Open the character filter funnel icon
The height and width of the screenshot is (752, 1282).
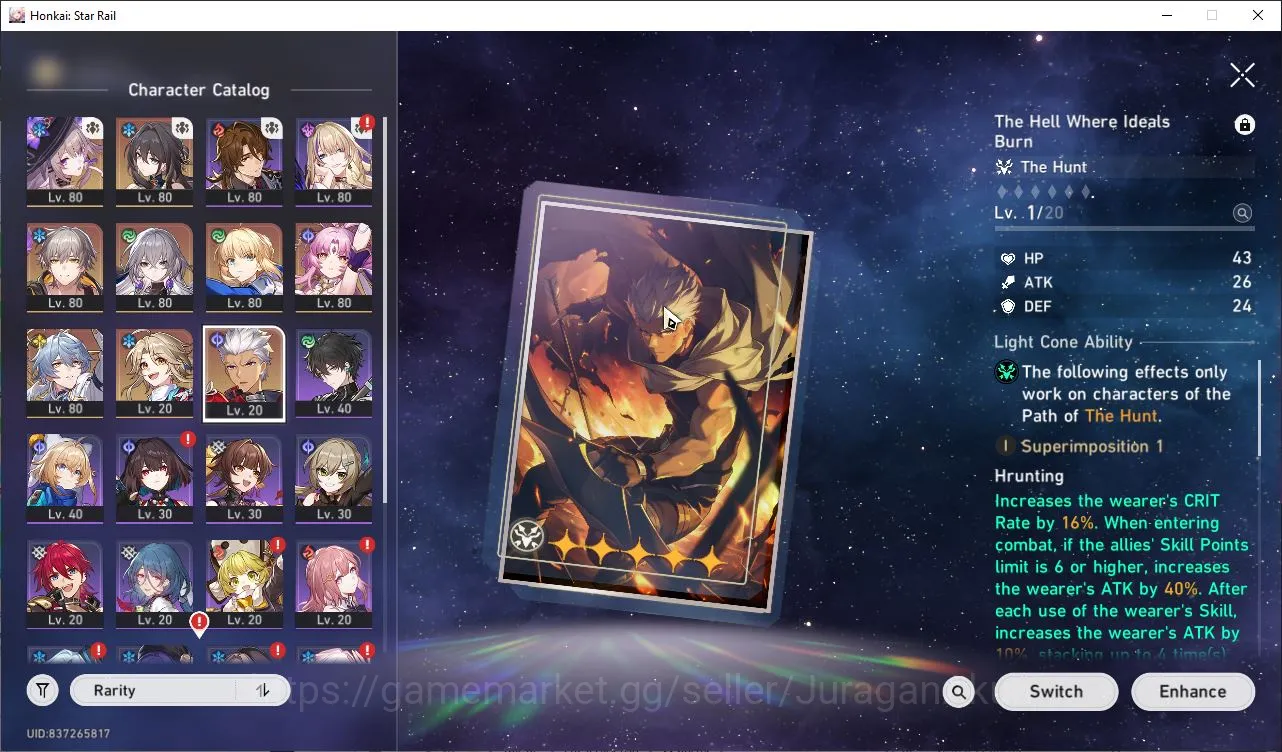42,690
